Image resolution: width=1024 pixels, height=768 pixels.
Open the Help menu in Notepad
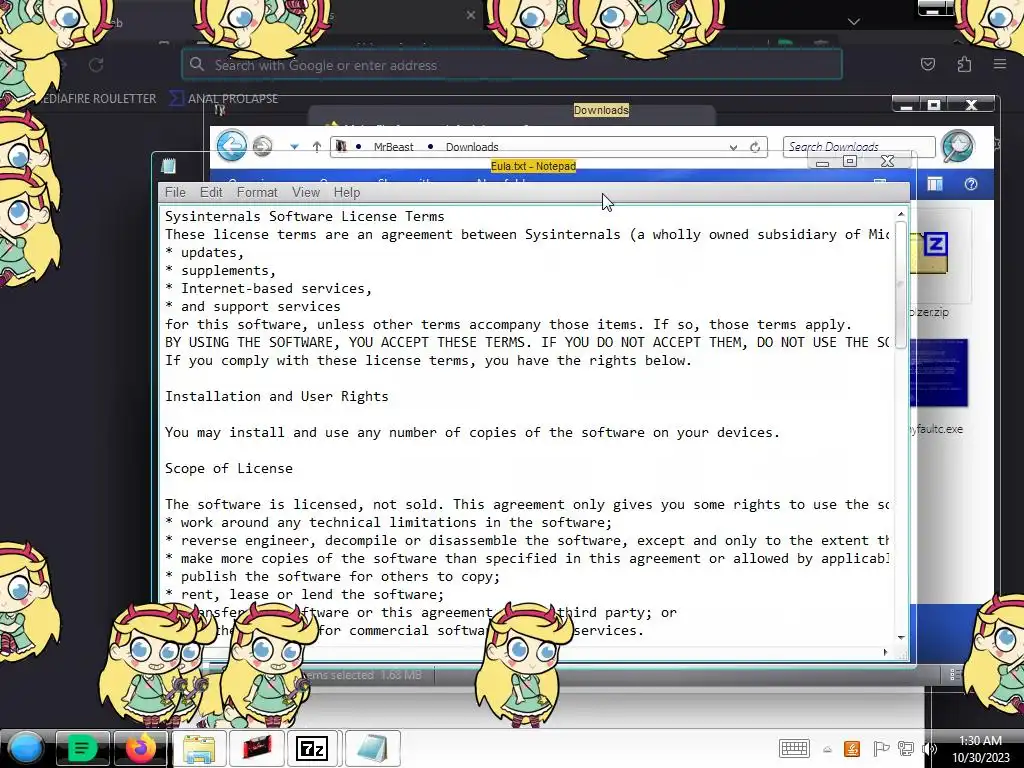point(347,192)
